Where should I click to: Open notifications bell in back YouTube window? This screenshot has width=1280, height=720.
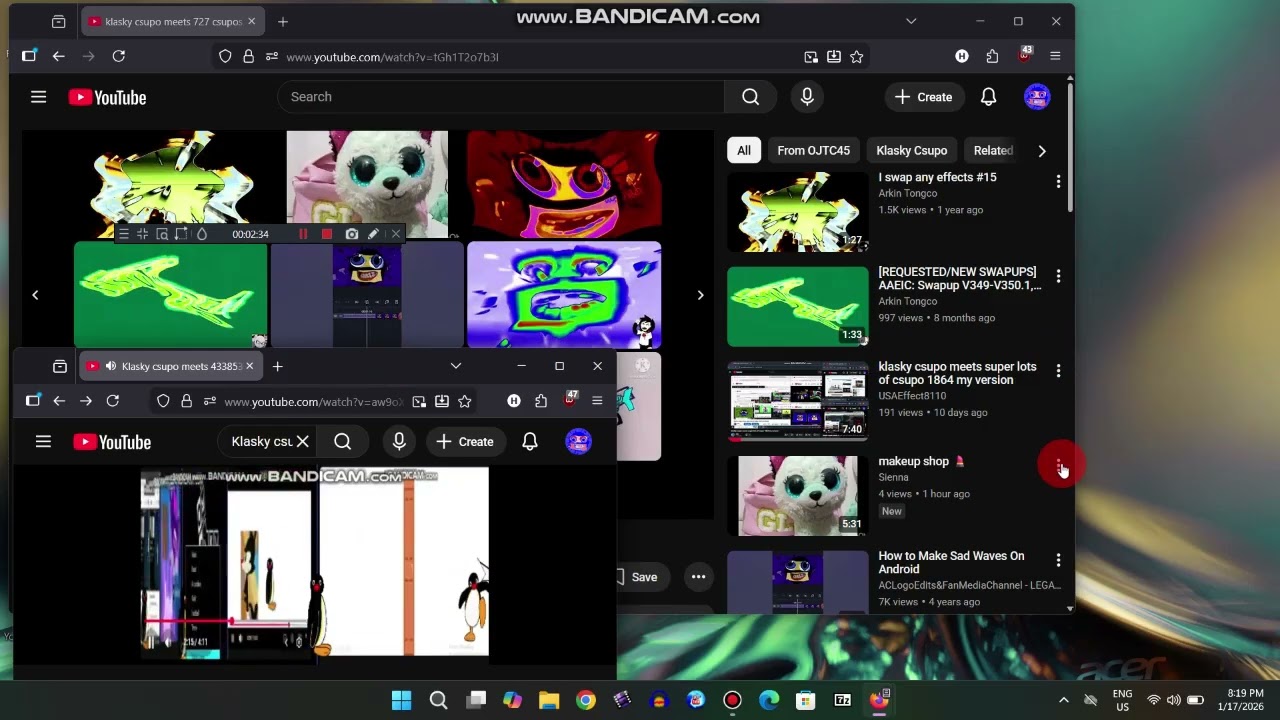pyautogui.click(x=988, y=97)
